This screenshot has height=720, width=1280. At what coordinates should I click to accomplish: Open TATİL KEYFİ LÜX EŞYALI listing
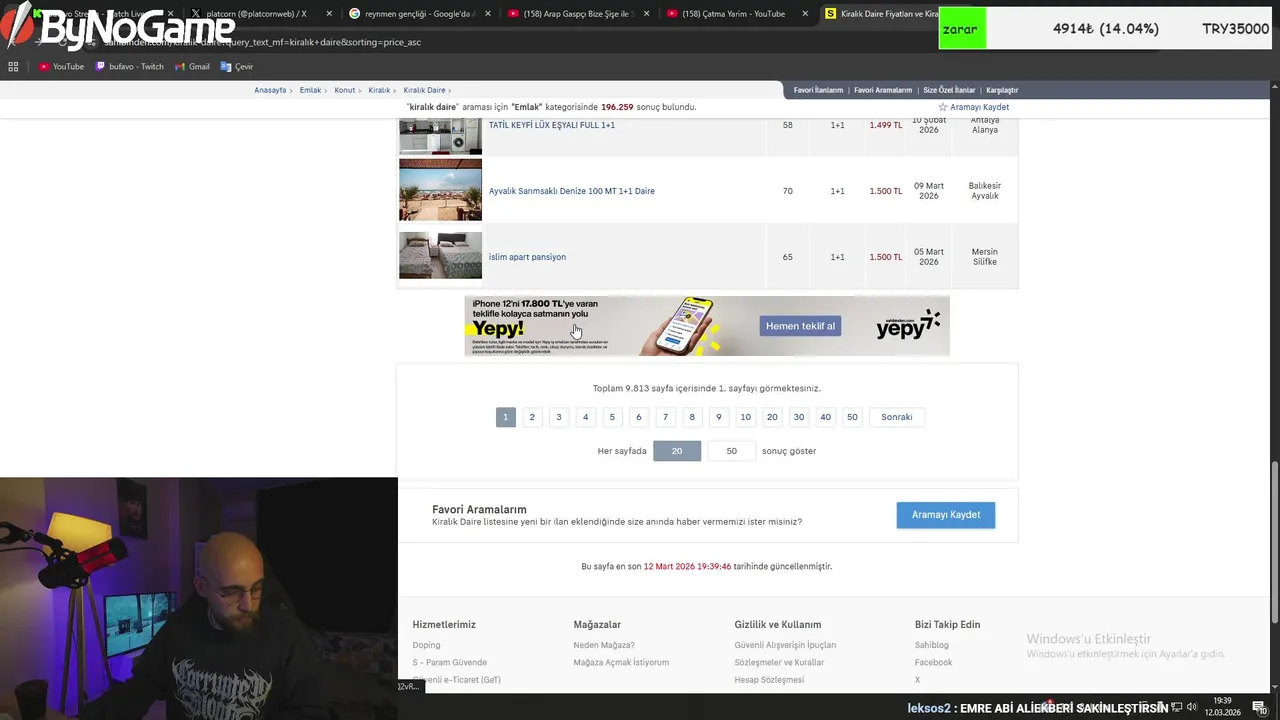[552, 125]
